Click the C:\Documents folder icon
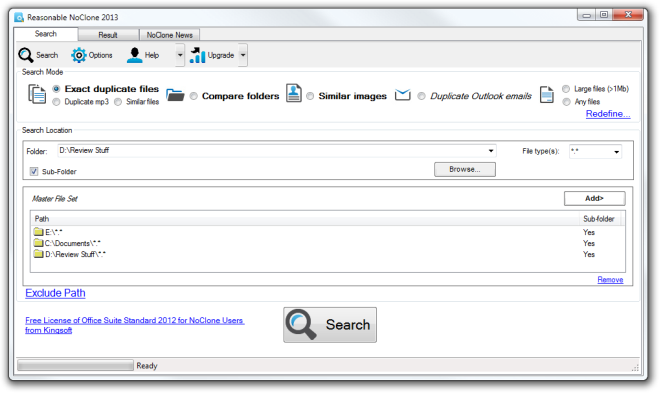The image size is (660, 393). pos(39,243)
